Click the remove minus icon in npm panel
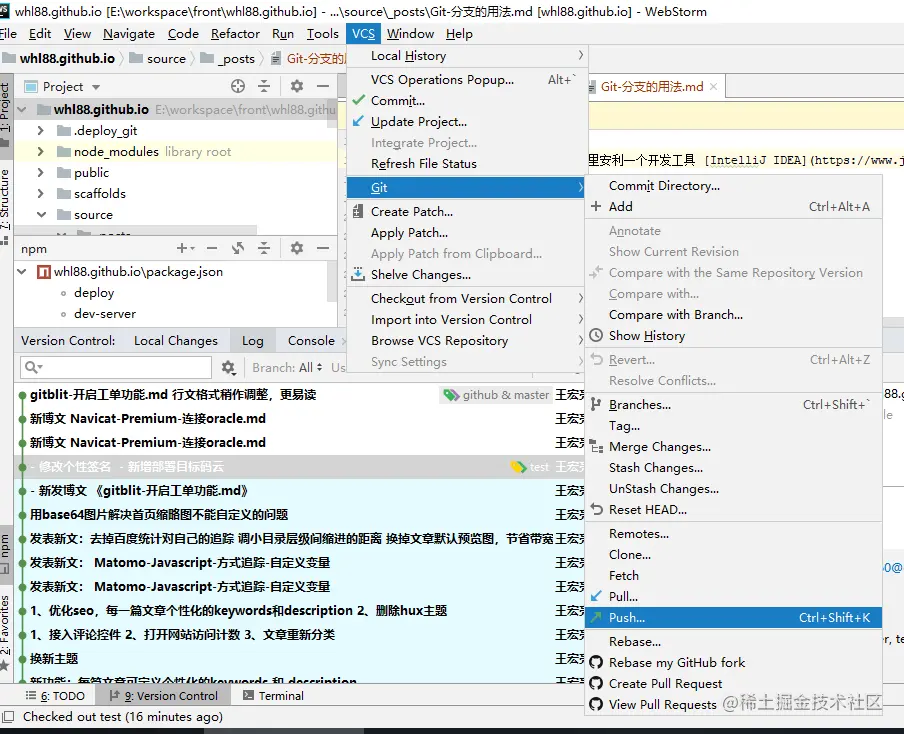The image size is (904, 734). [212, 249]
